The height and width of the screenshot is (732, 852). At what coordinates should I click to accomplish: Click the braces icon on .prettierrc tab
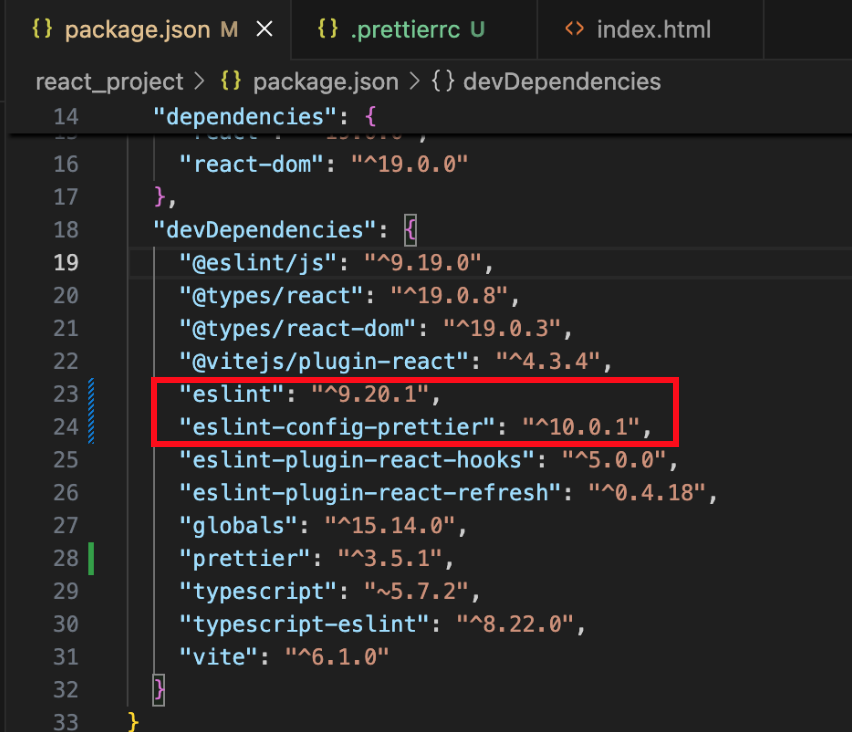328,29
